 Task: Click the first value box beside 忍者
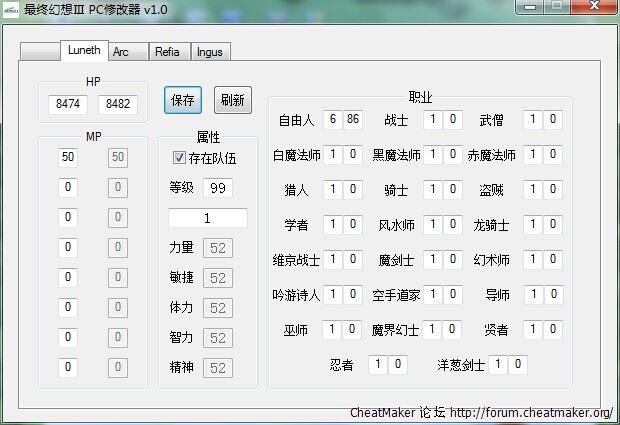(x=376, y=365)
